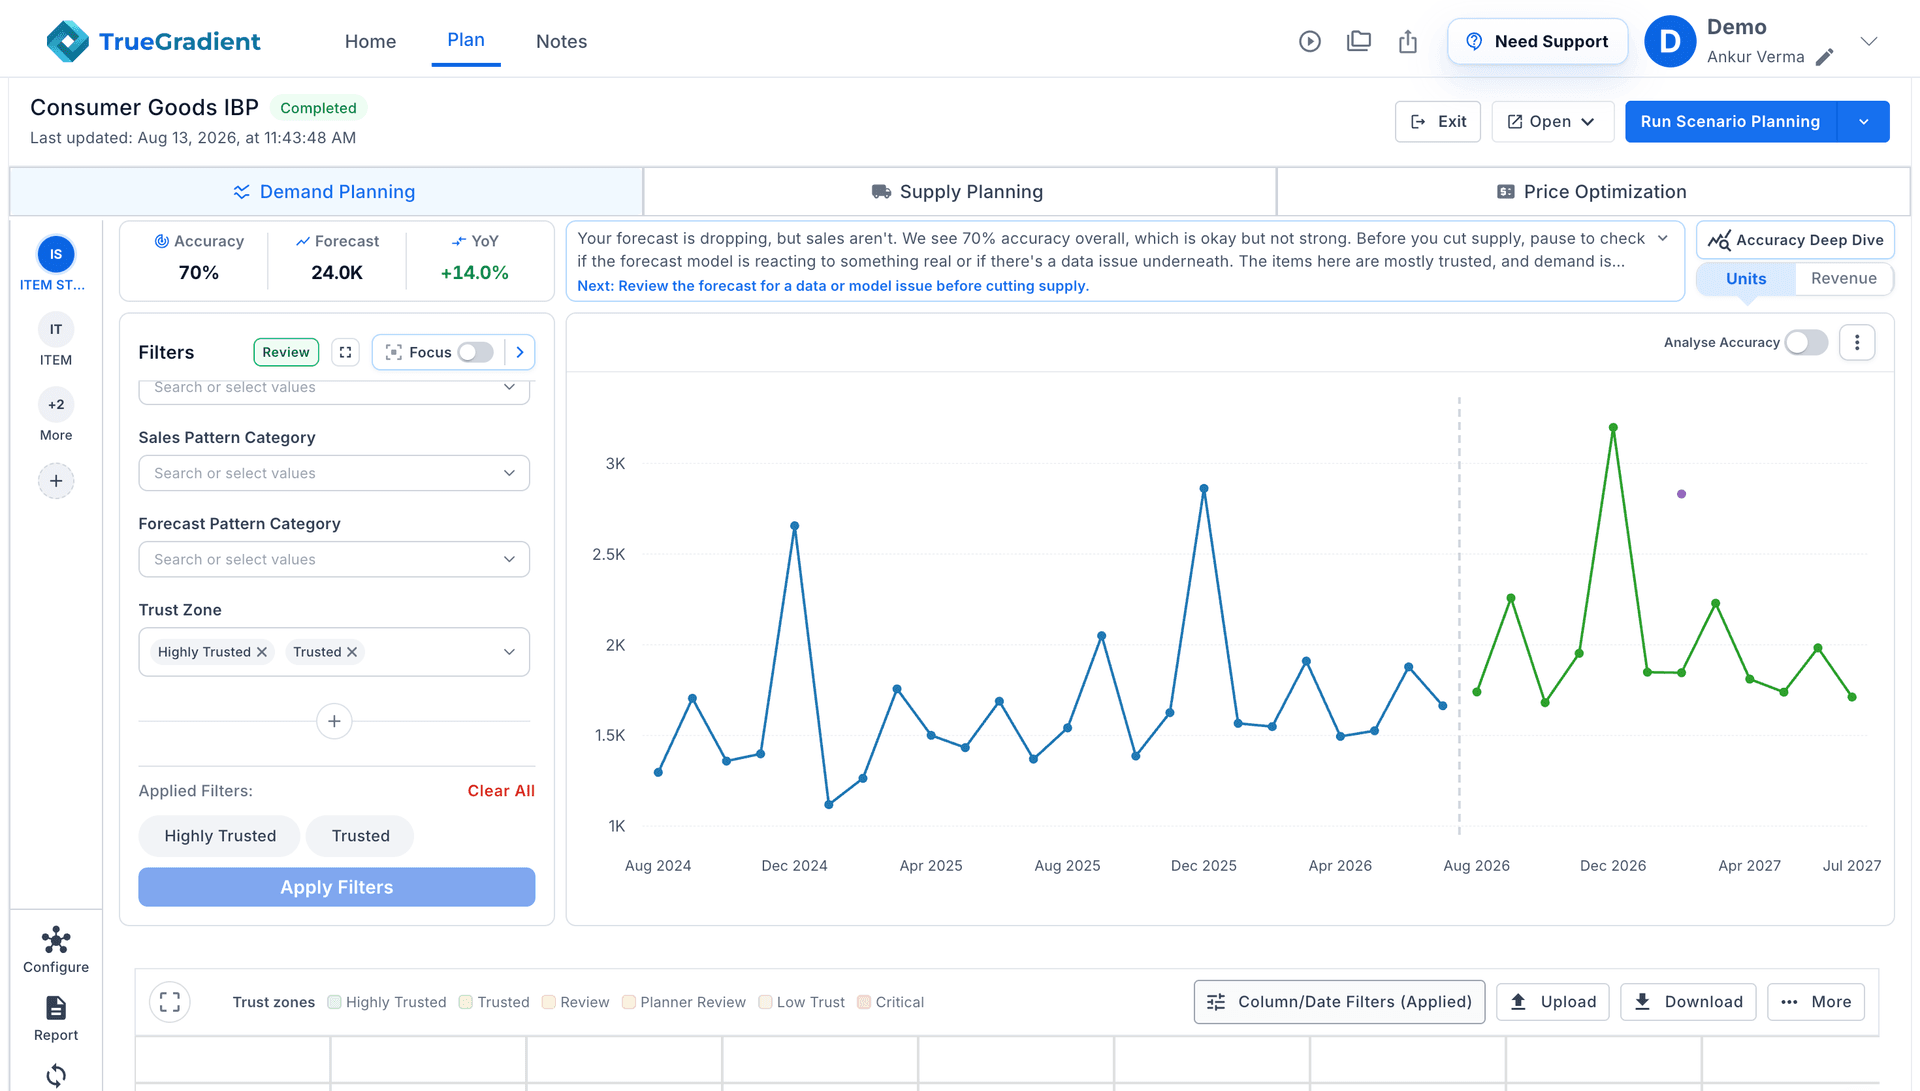Click the Need Support button
The width and height of the screenshot is (1920, 1091).
pos(1538,41)
